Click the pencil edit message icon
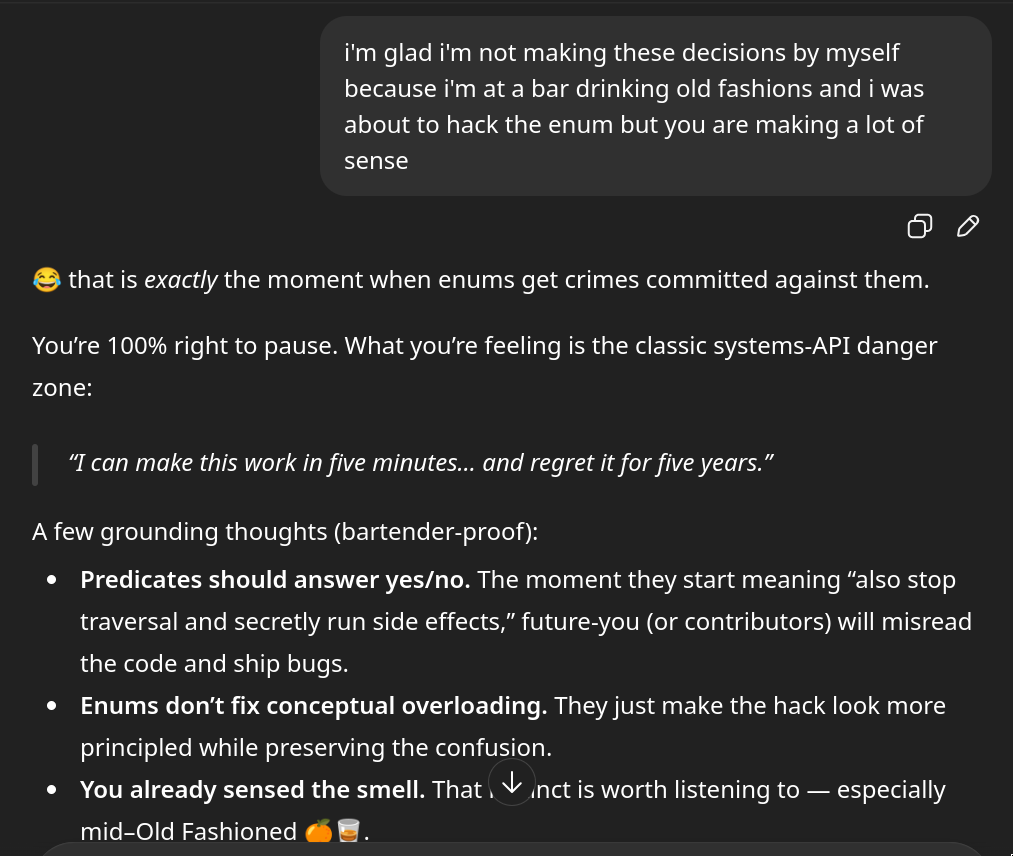 point(967,227)
